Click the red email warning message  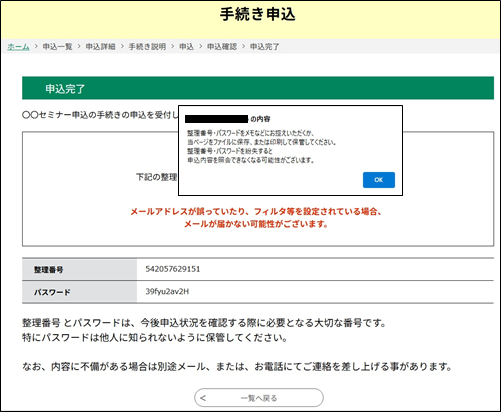tap(256, 218)
